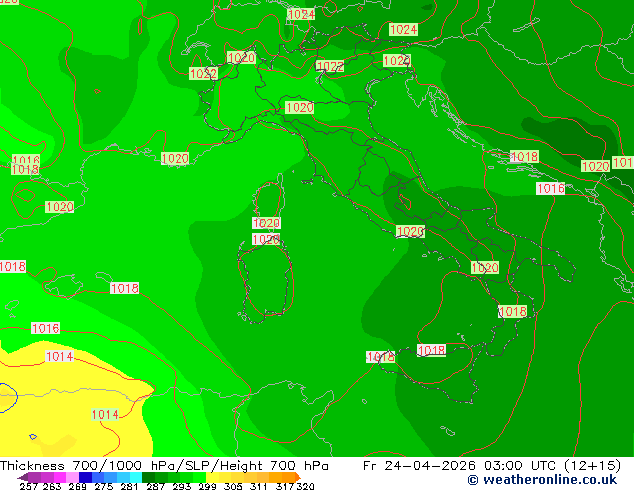This screenshot has width=634, height=490.
Task: Click the 1018 label on Sicily's north coast
Action: [x=431, y=350]
